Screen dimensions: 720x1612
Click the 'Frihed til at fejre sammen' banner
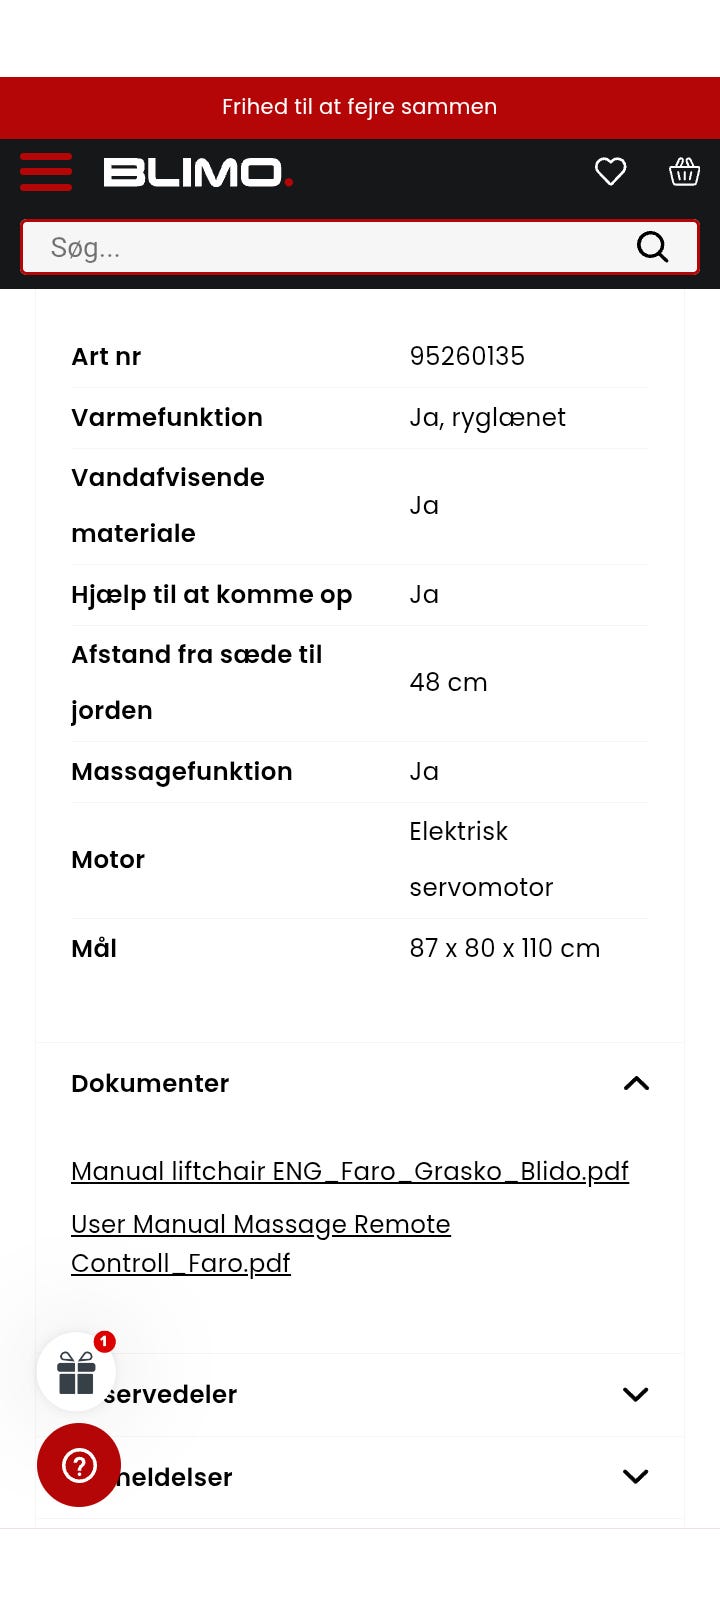coord(360,107)
